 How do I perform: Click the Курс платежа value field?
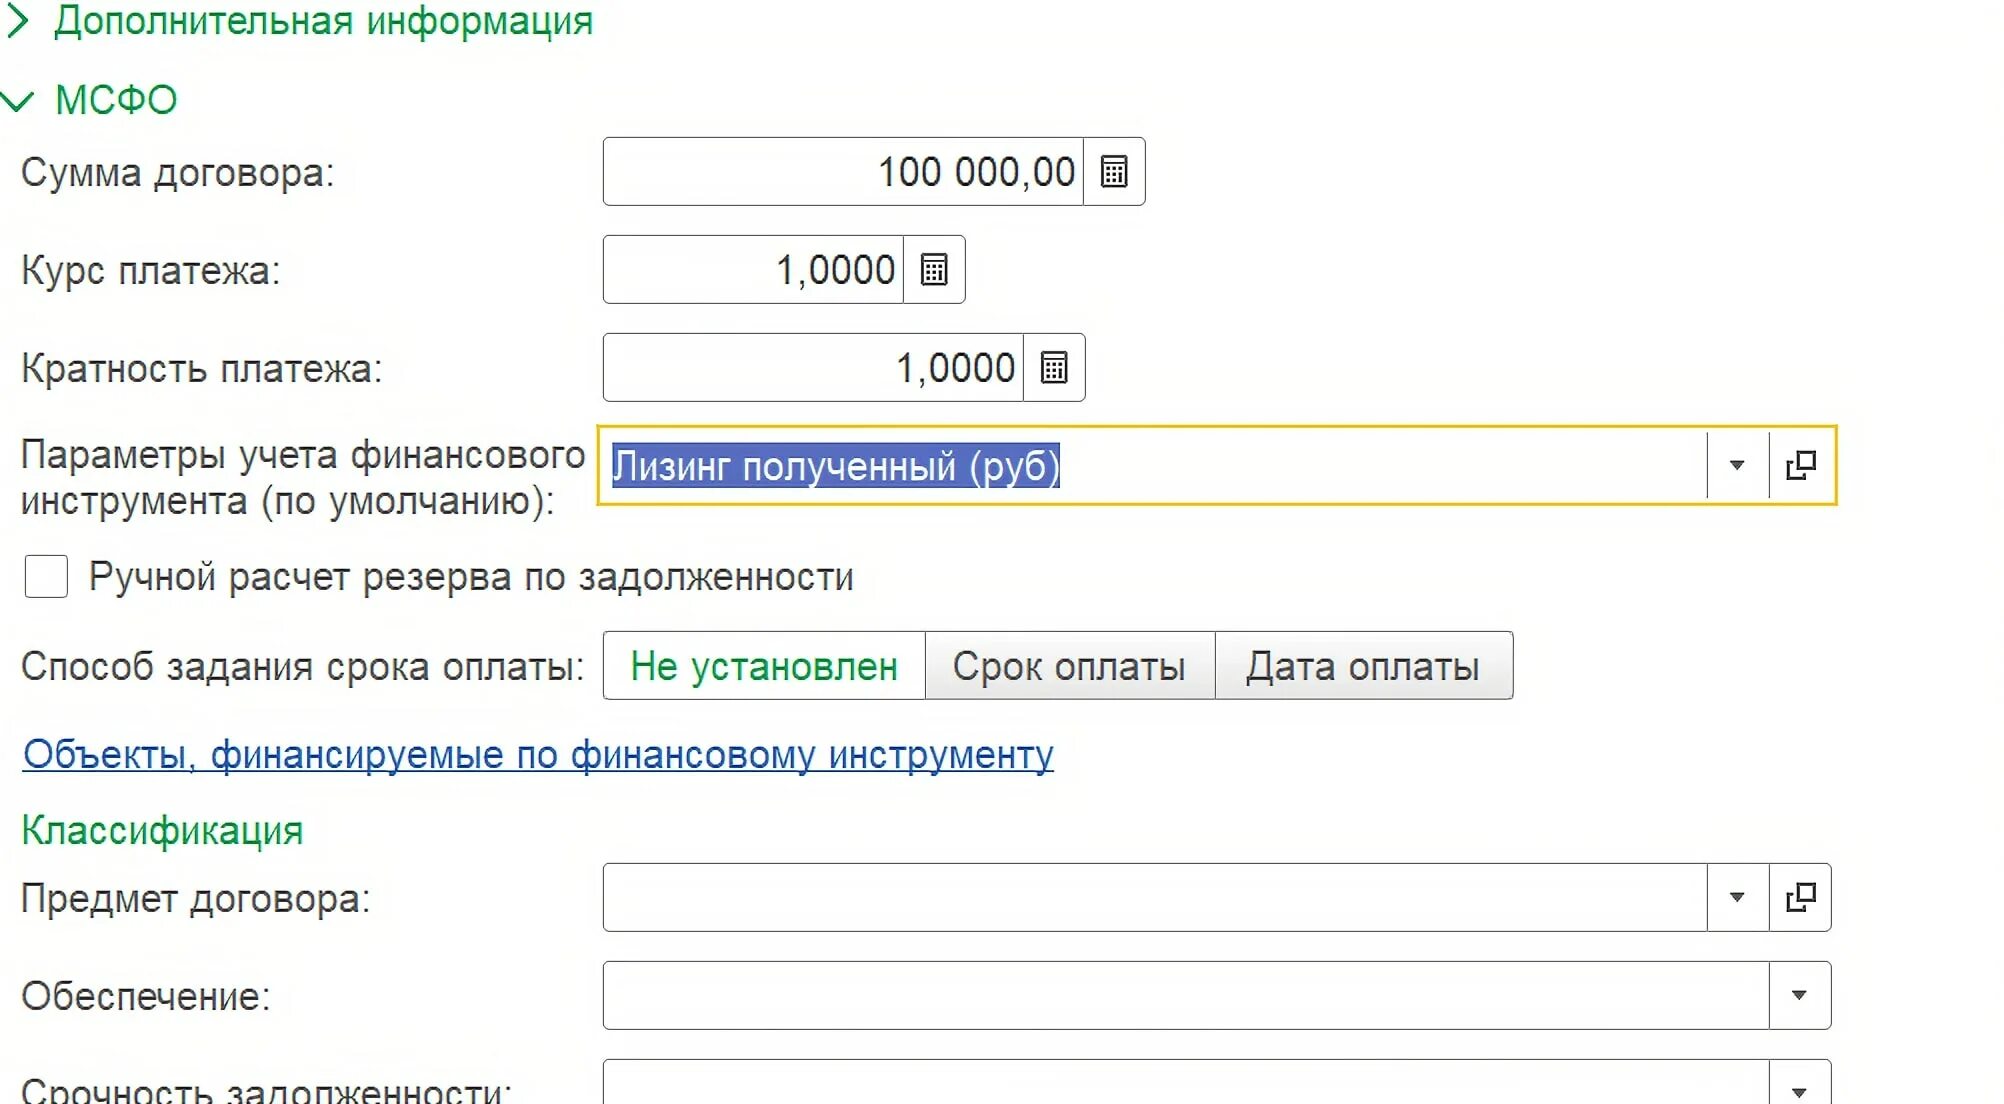tap(754, 270)
